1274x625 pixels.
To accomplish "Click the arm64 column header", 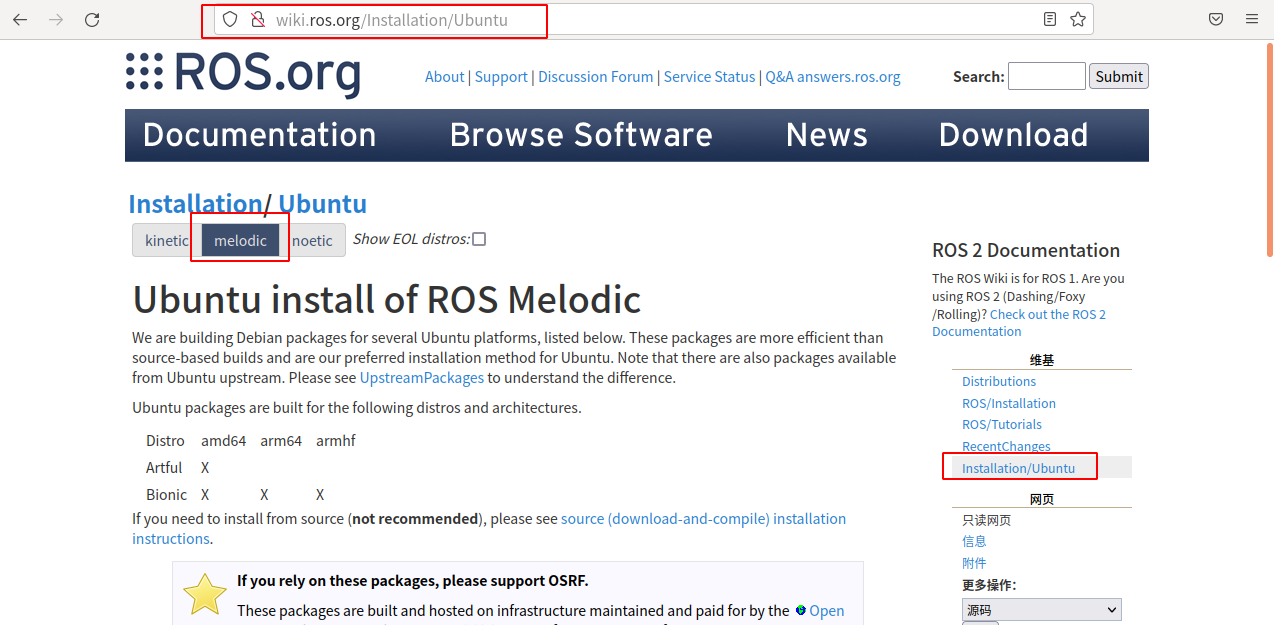I will (x=281, y=441).
